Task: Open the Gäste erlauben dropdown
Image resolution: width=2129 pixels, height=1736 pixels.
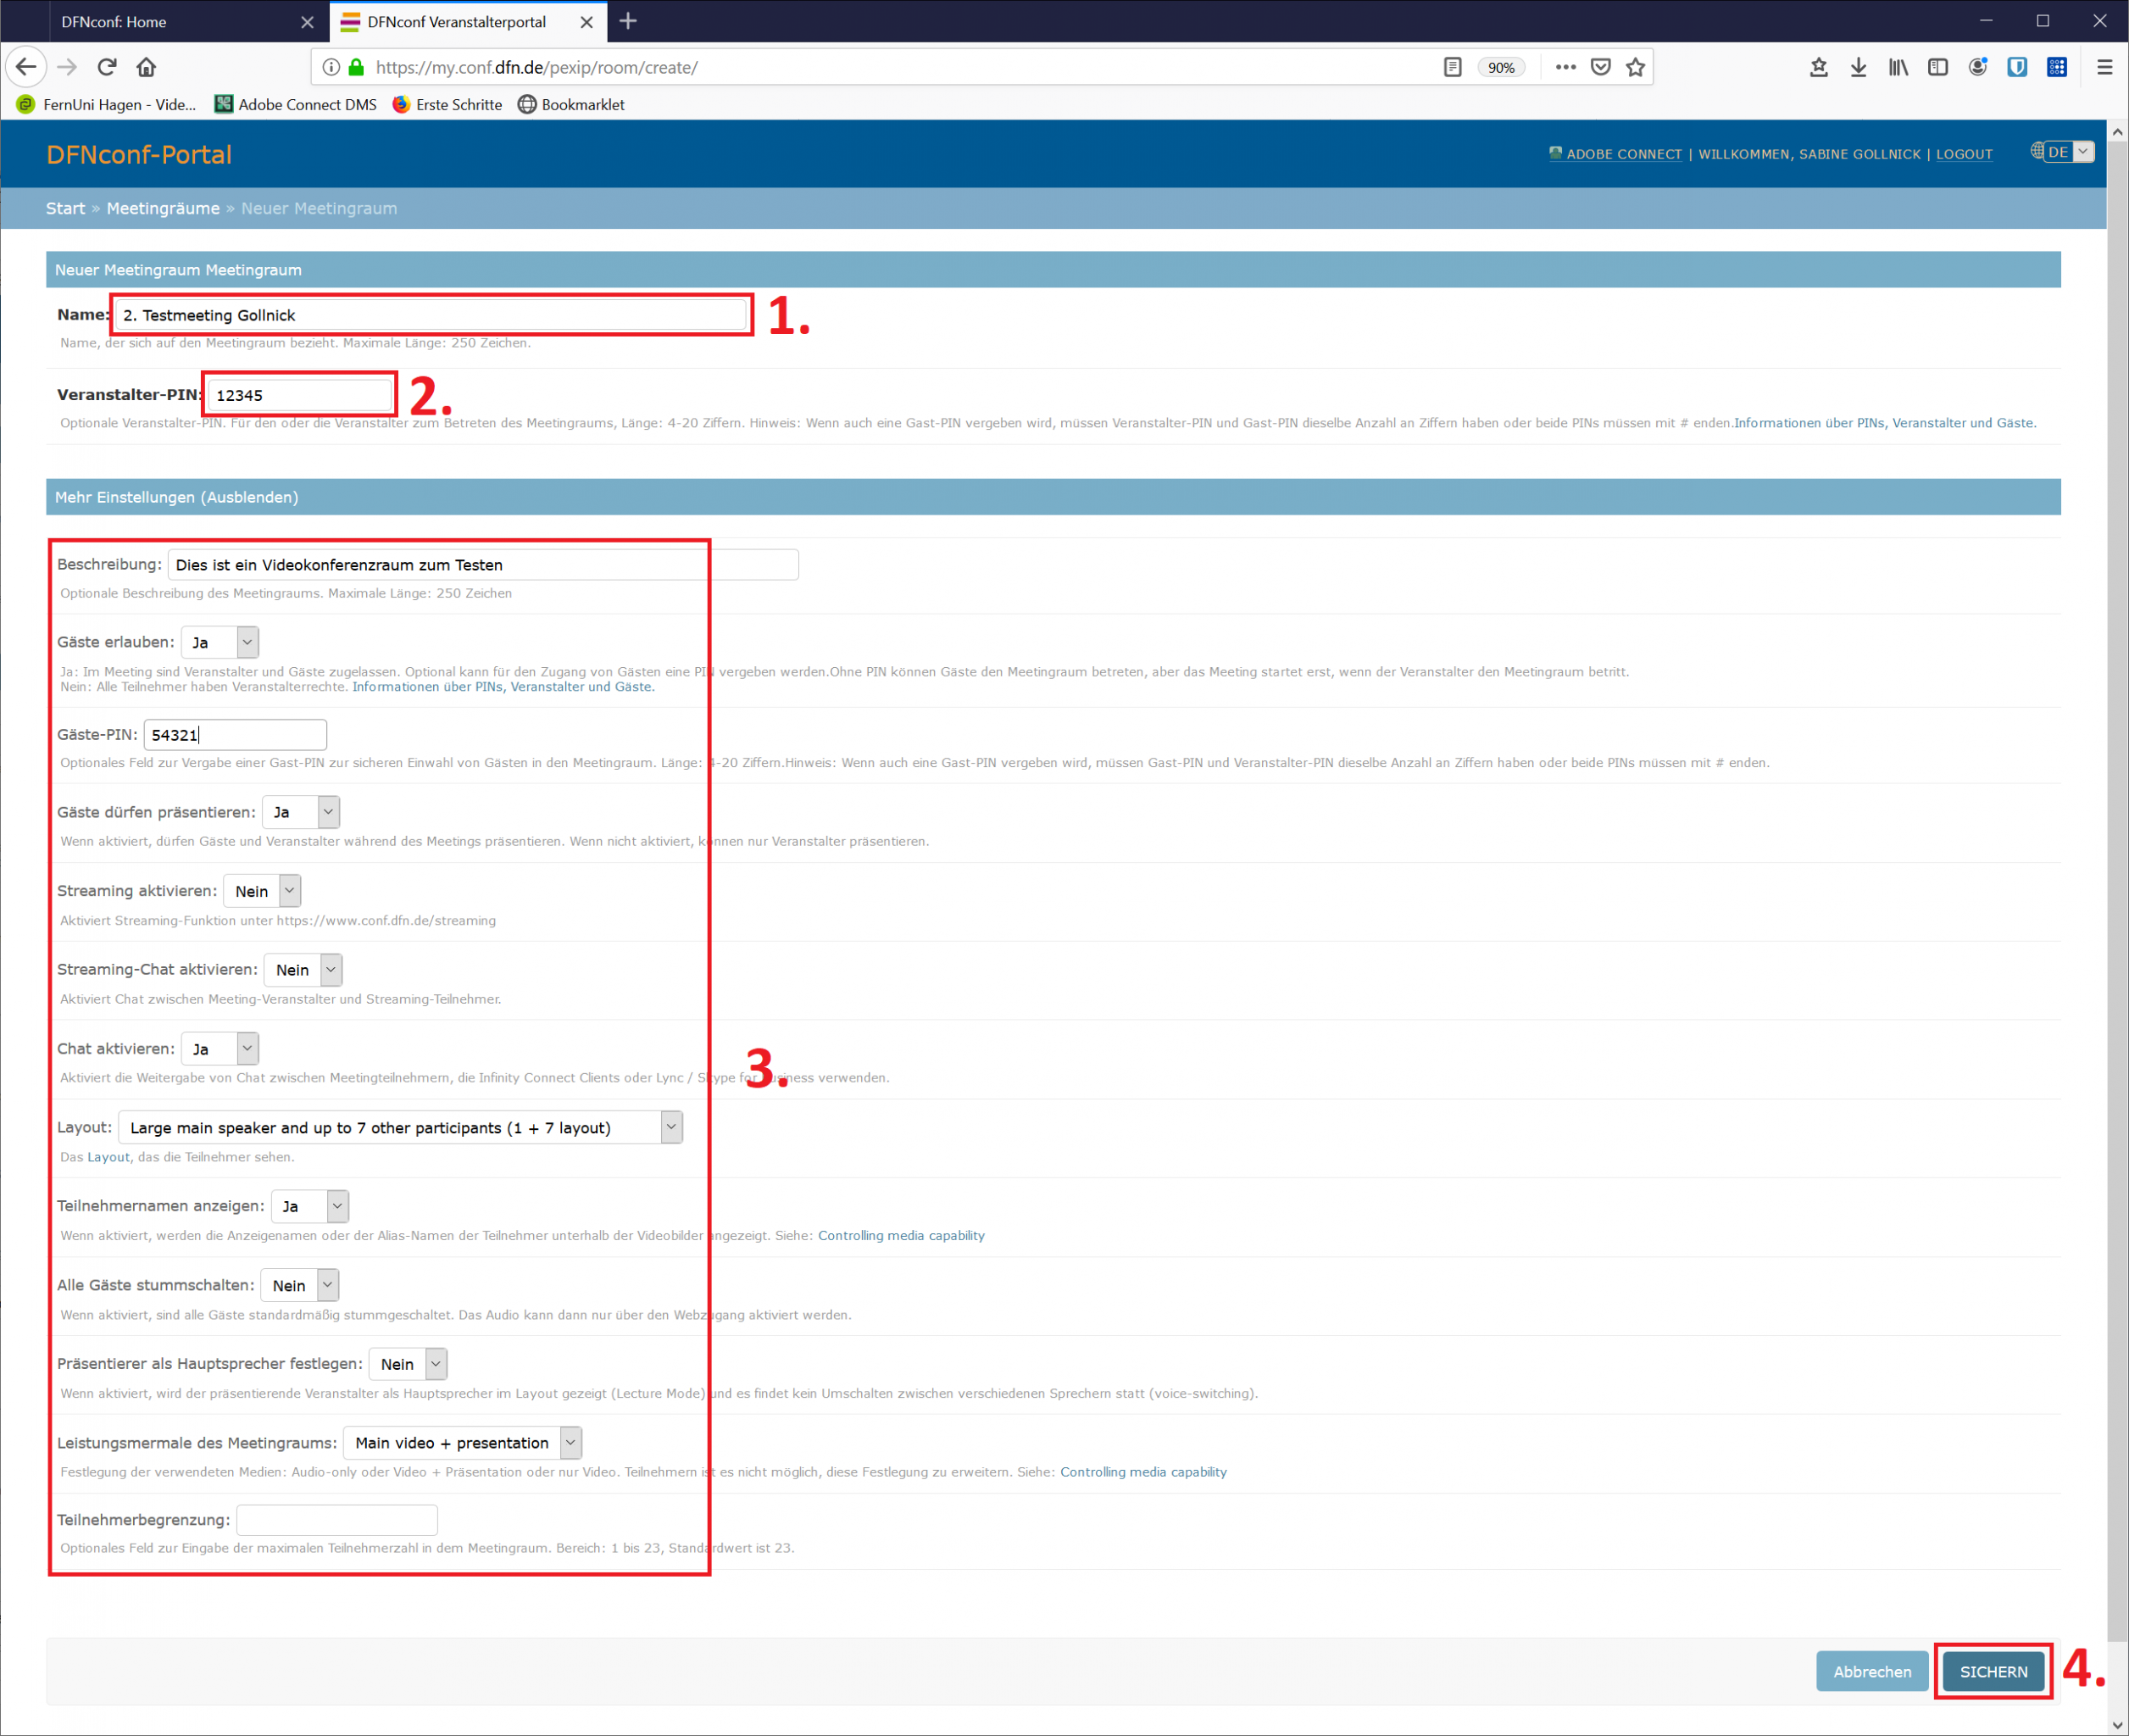Action: pyautogui.click(x=220, y=642)
